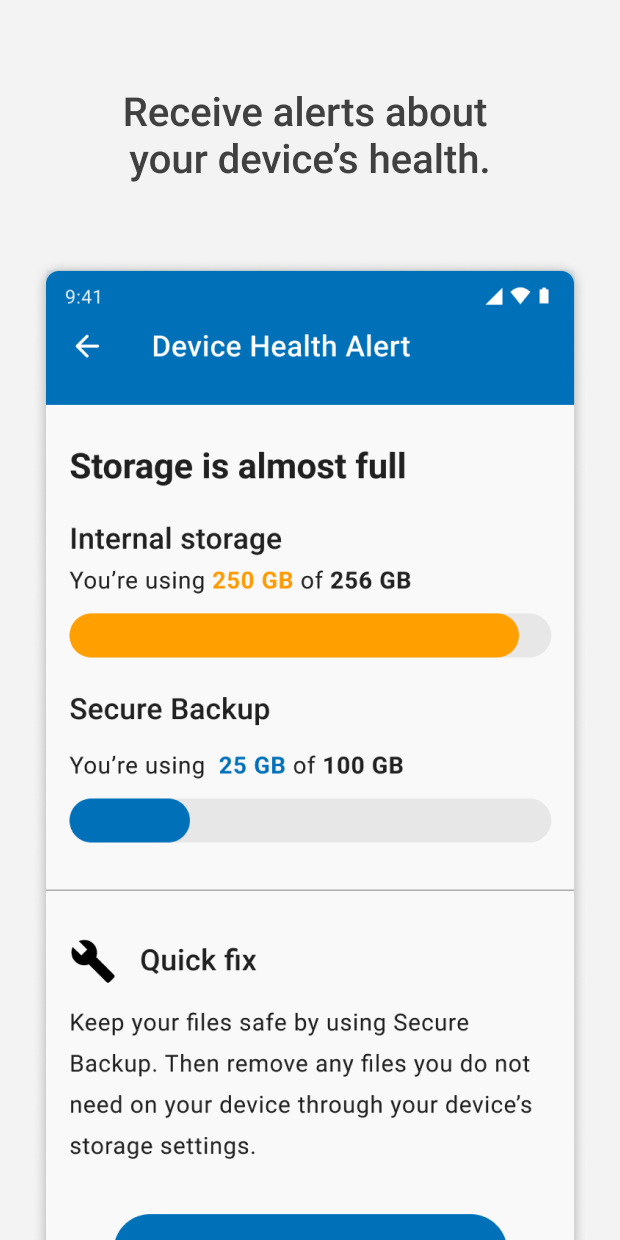Tap the blue button below the Quick fix text
Viewport: 620px width, 1240px height.
310,1227
